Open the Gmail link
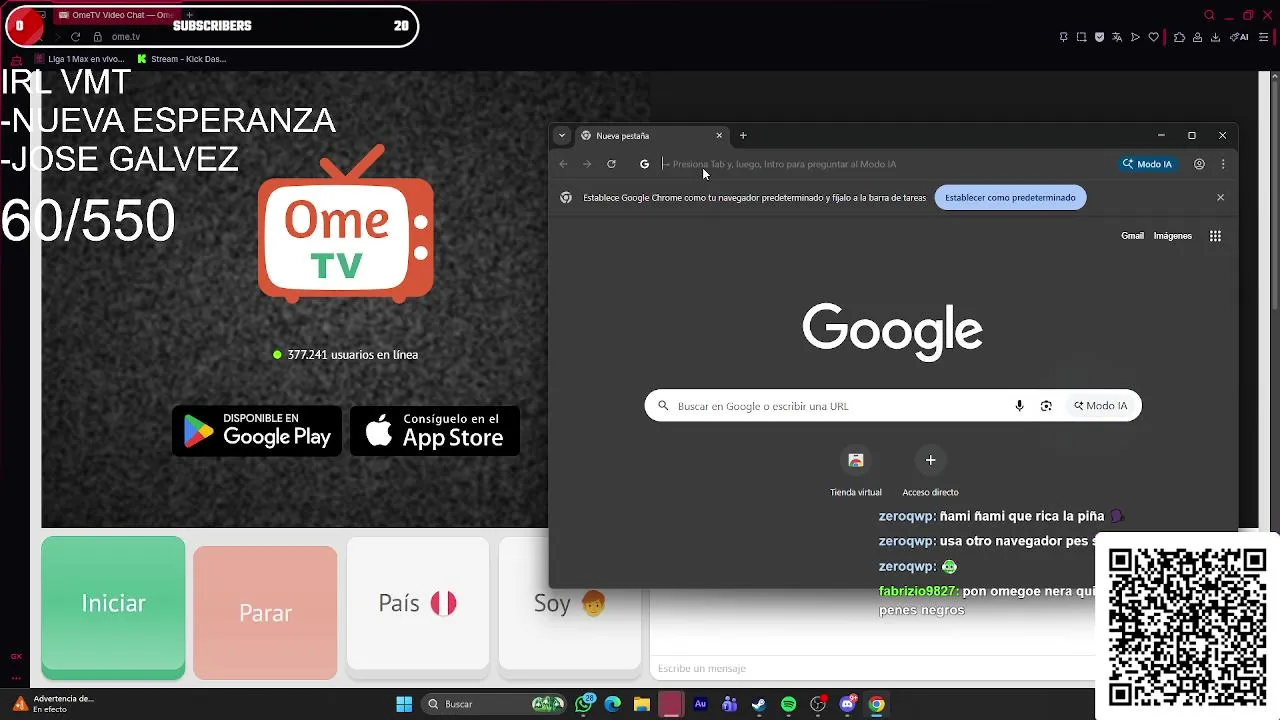Image resolution: width=1280 pixels, height=720 pixels. (x=1132, y=236)
